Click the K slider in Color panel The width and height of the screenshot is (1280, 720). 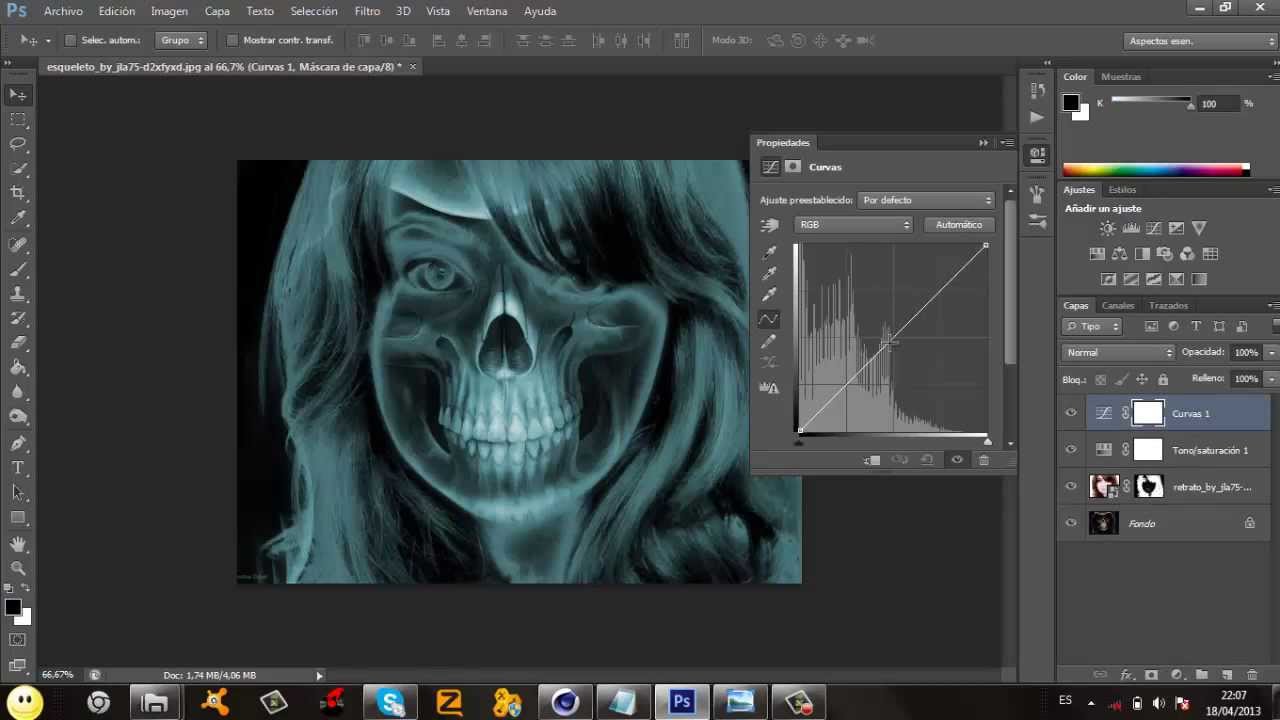pos(1151,101)
